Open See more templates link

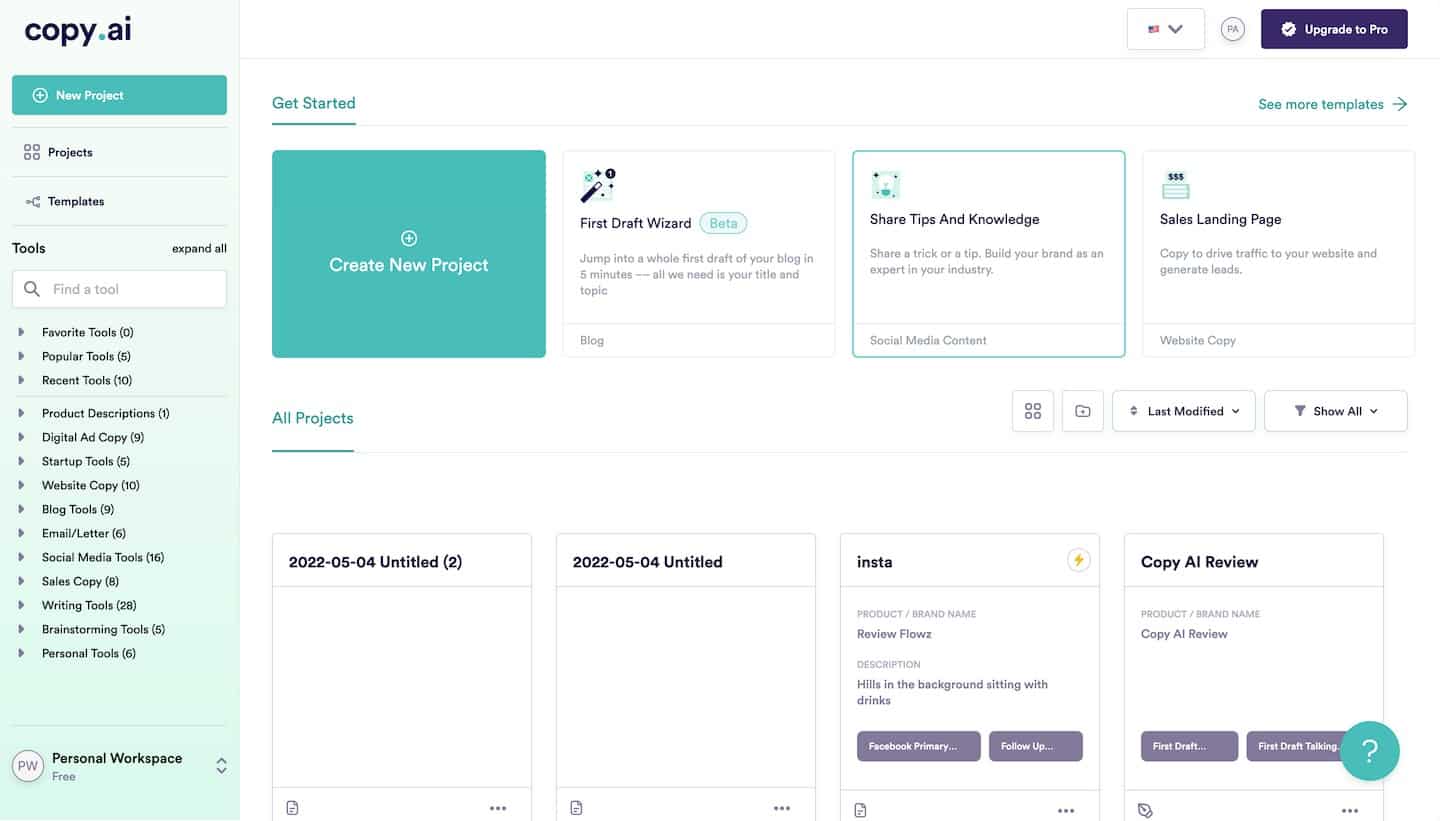[1322, 104]
